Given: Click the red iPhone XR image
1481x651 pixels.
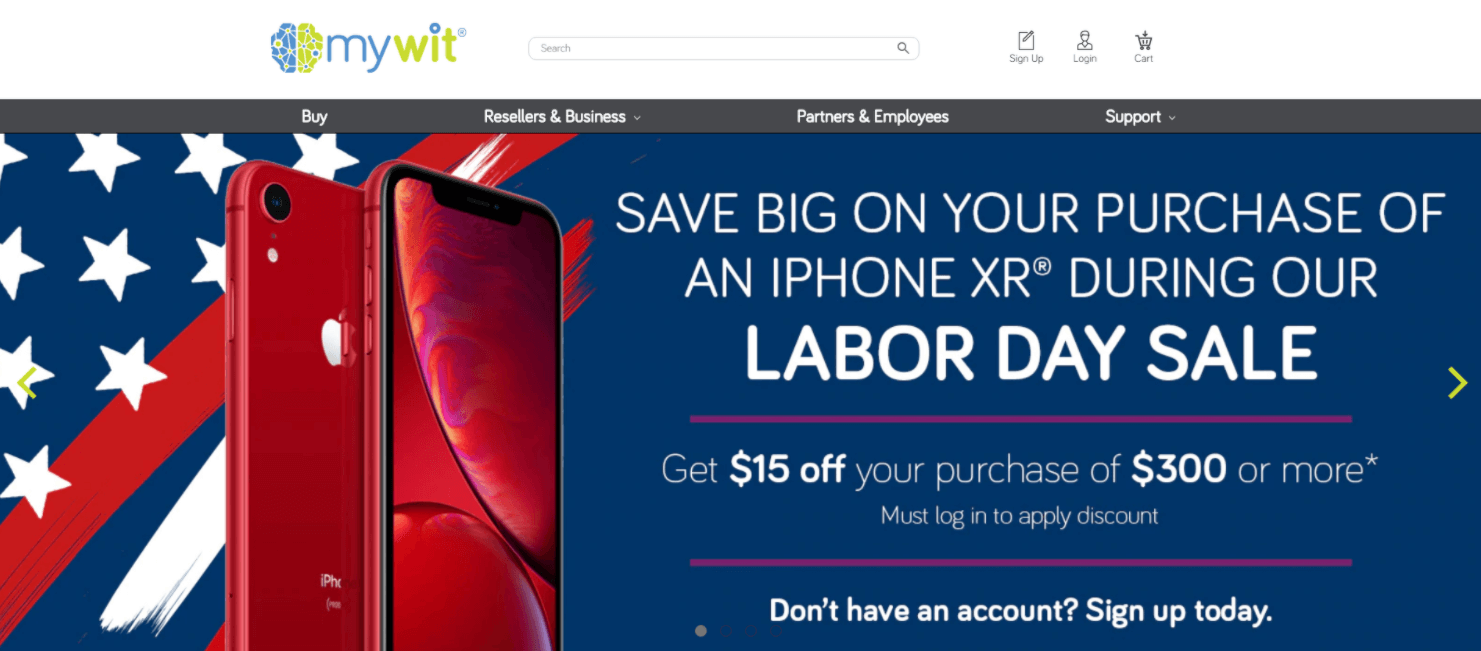Looking at the screenshot, I should tap(392, 400).
